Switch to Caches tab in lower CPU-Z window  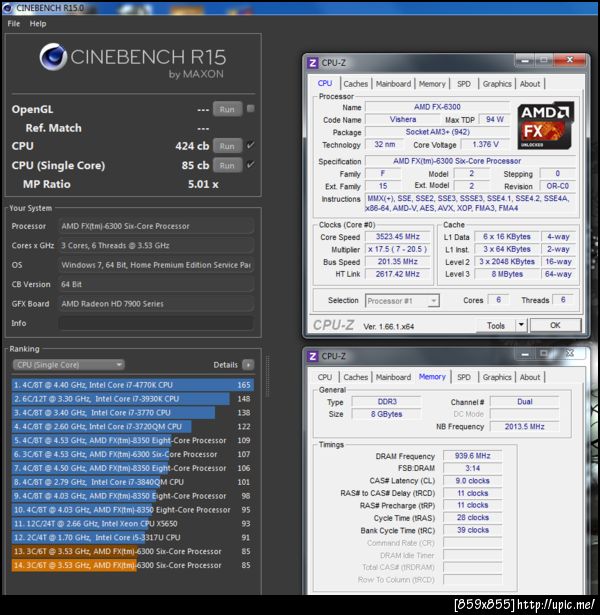coord(356,377)
